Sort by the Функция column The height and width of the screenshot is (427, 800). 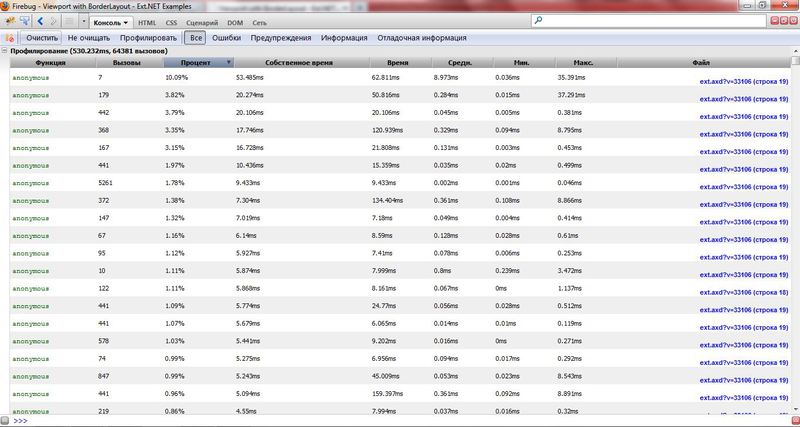[x=53, y=63]
